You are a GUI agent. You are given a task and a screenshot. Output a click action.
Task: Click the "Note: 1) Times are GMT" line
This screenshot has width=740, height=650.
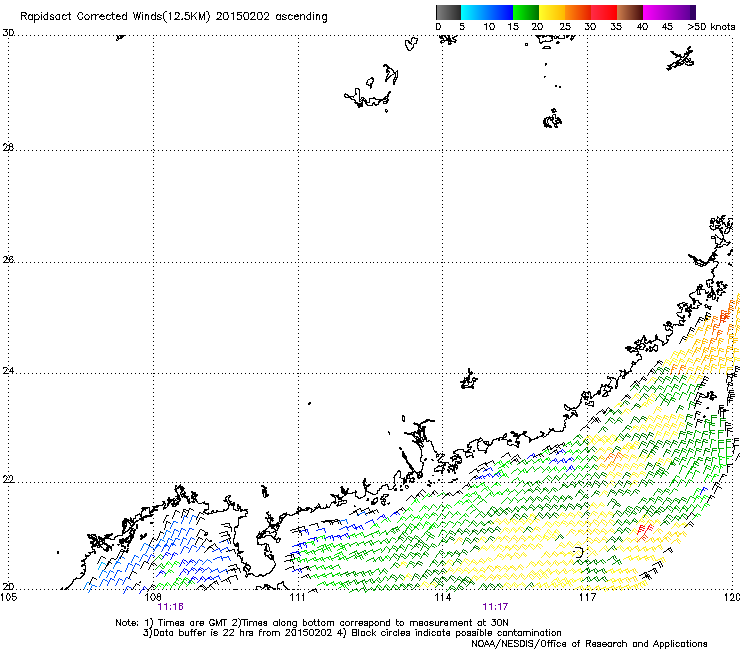click(x=312, y=623)
